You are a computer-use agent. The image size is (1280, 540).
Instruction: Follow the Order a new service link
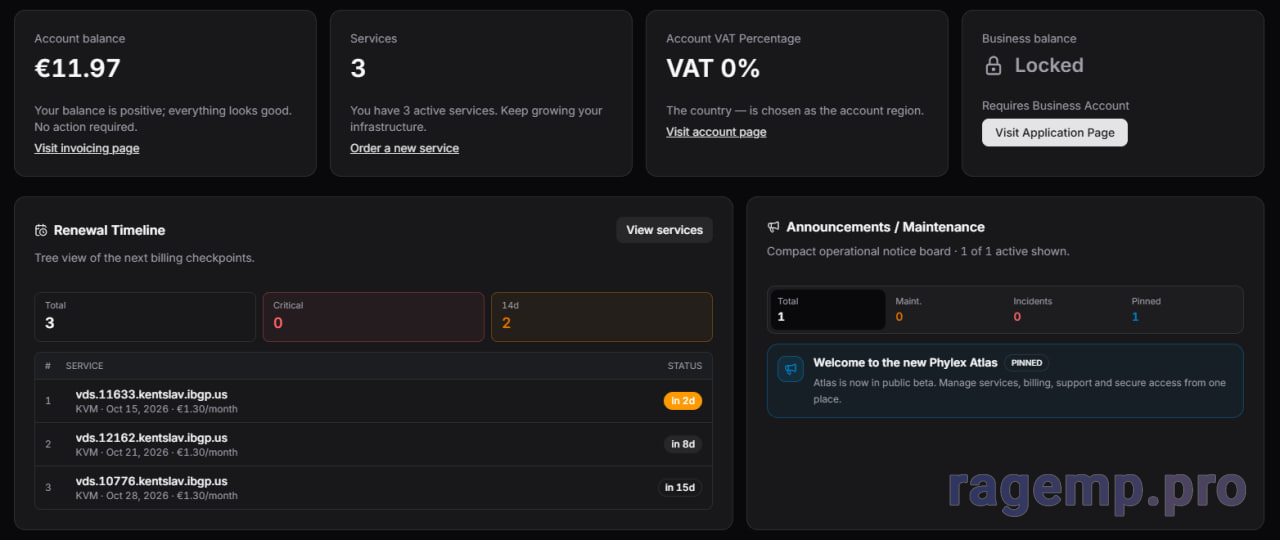coord(404,148)
